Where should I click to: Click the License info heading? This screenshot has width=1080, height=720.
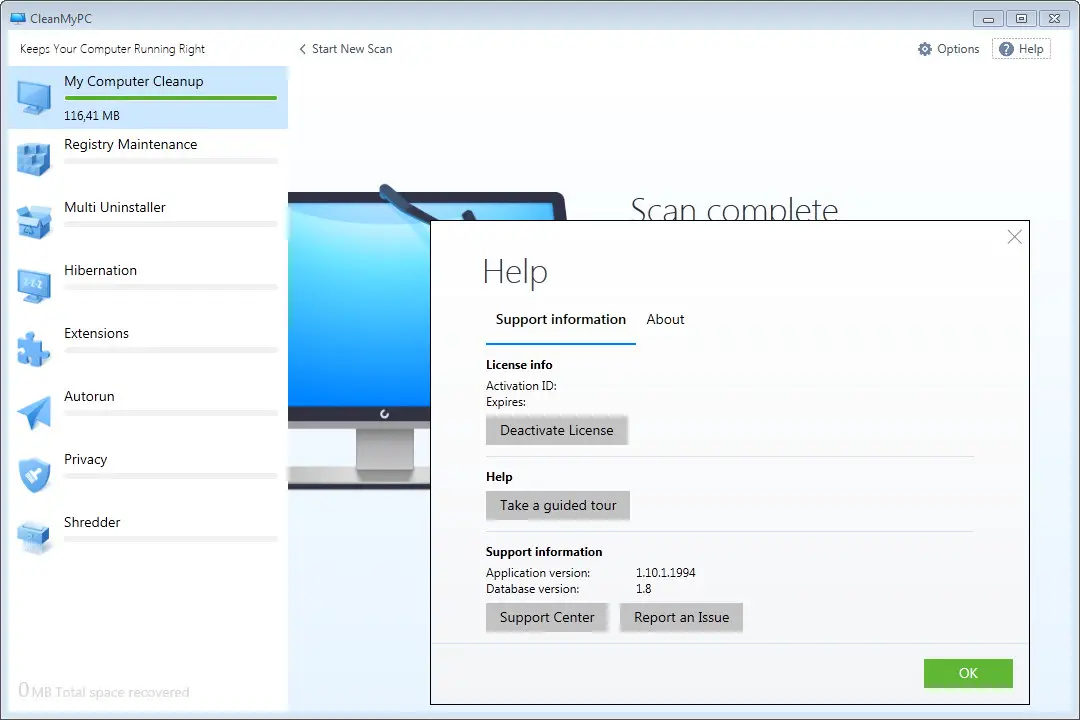coord(519,364)
